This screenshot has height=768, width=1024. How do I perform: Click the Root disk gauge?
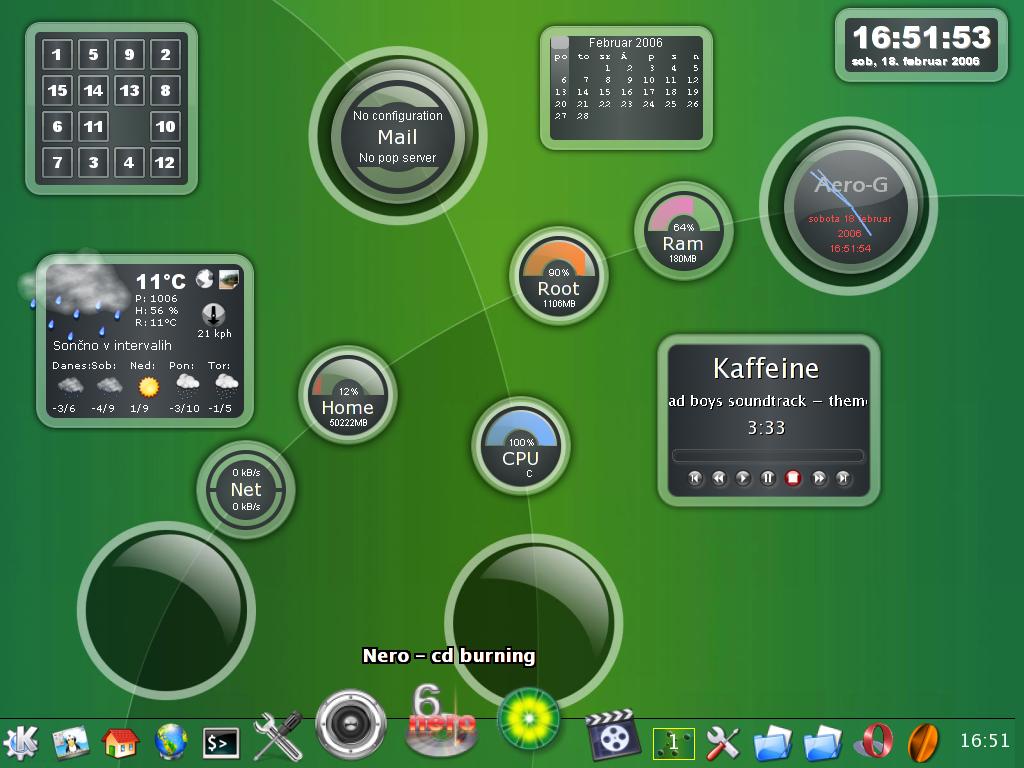pos(558,276)
